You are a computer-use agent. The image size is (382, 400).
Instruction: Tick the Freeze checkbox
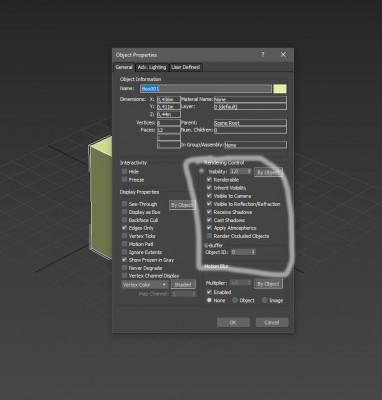click(125, 180)
